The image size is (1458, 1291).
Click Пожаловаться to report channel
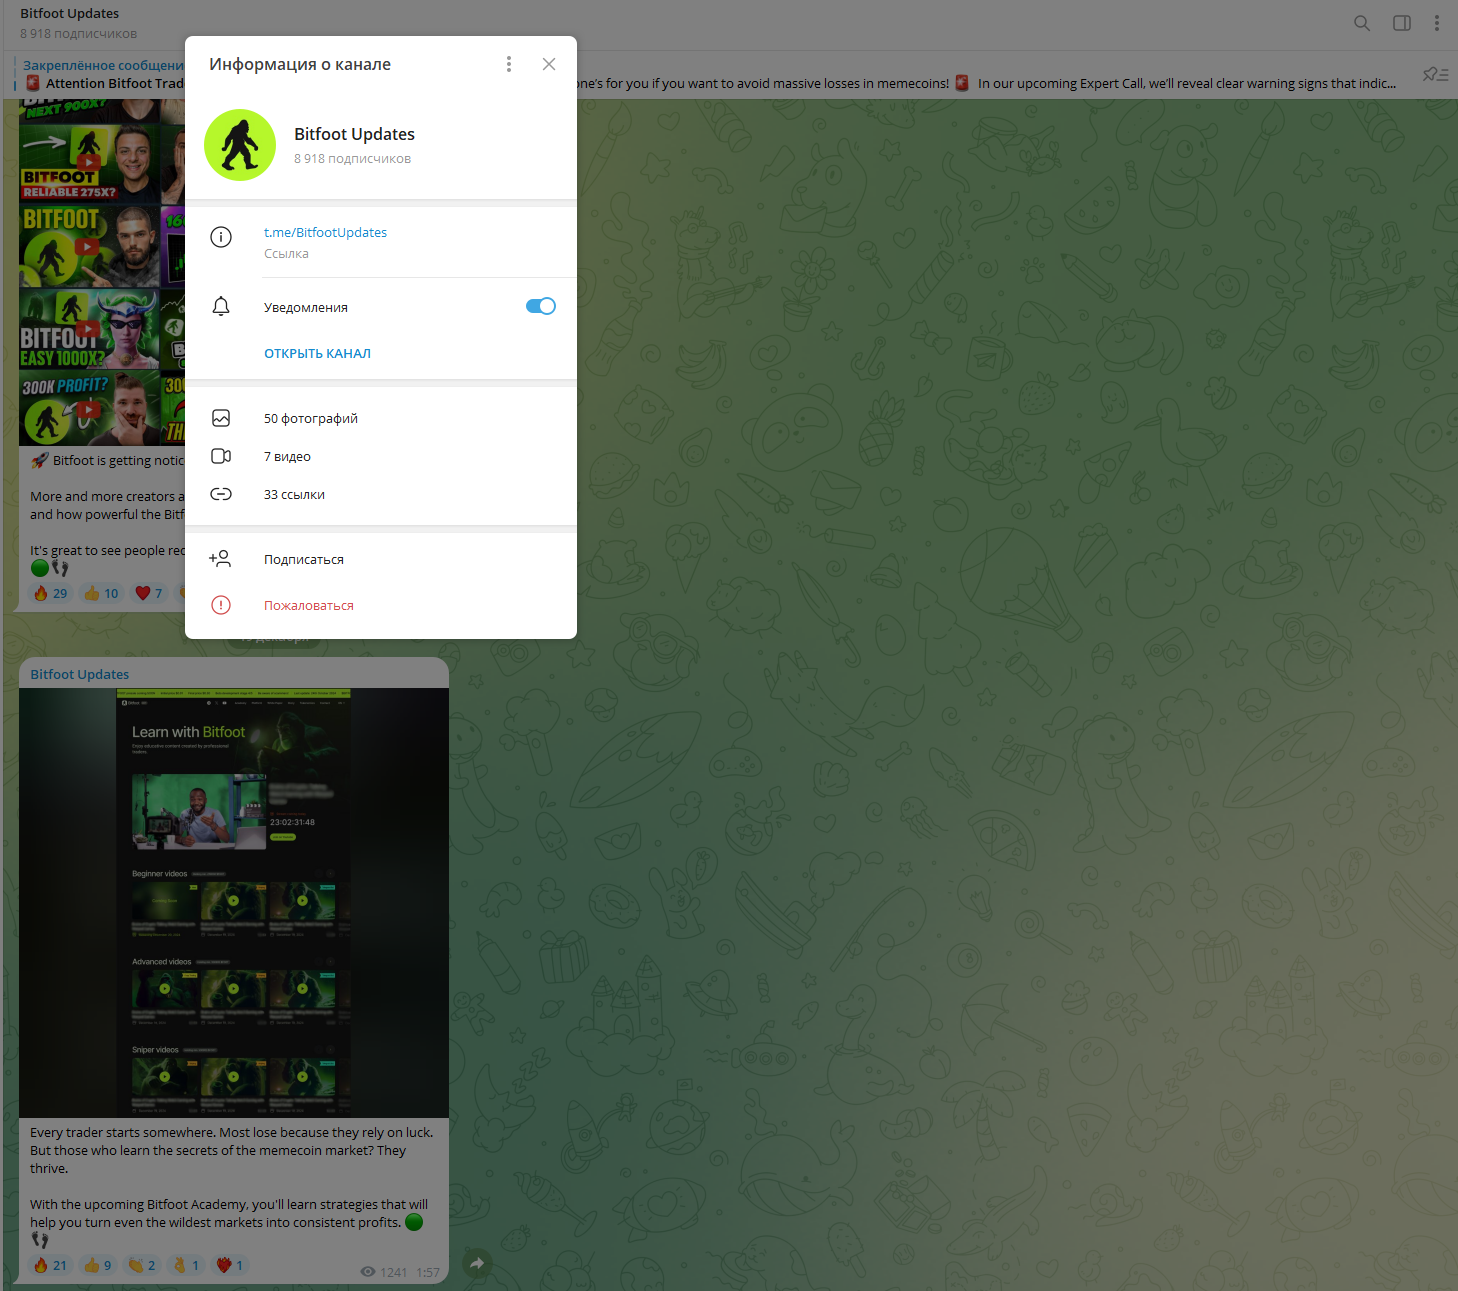click(309, 606)
